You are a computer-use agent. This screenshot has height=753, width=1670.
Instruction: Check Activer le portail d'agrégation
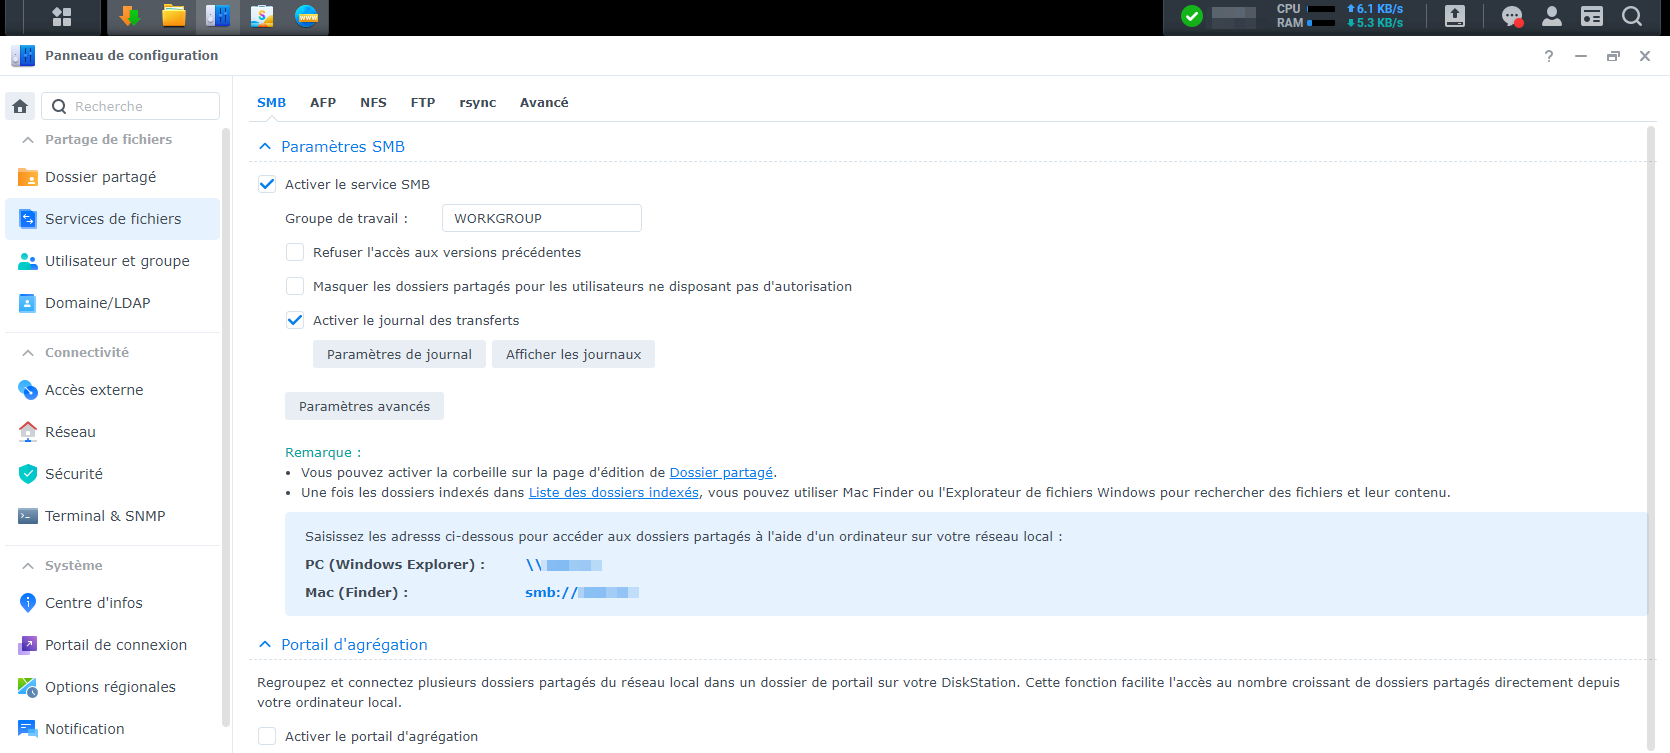click(x=267, y=736)
